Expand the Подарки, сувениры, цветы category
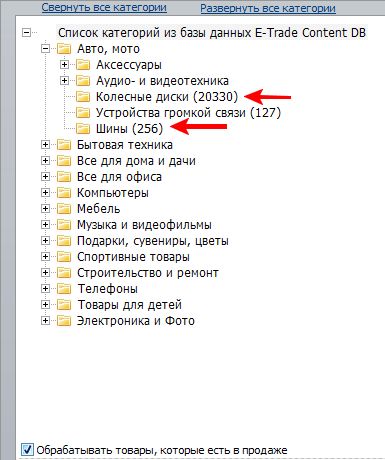This screenshot has width=385, height=460. (x=45, y=241)
